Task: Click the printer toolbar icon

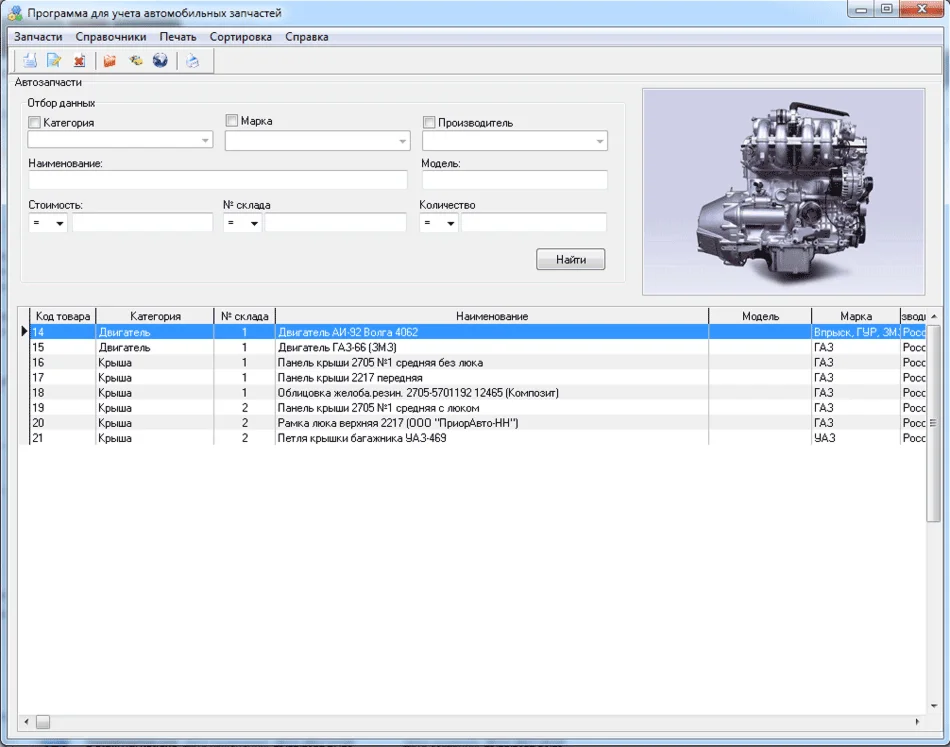Action: 193,61
